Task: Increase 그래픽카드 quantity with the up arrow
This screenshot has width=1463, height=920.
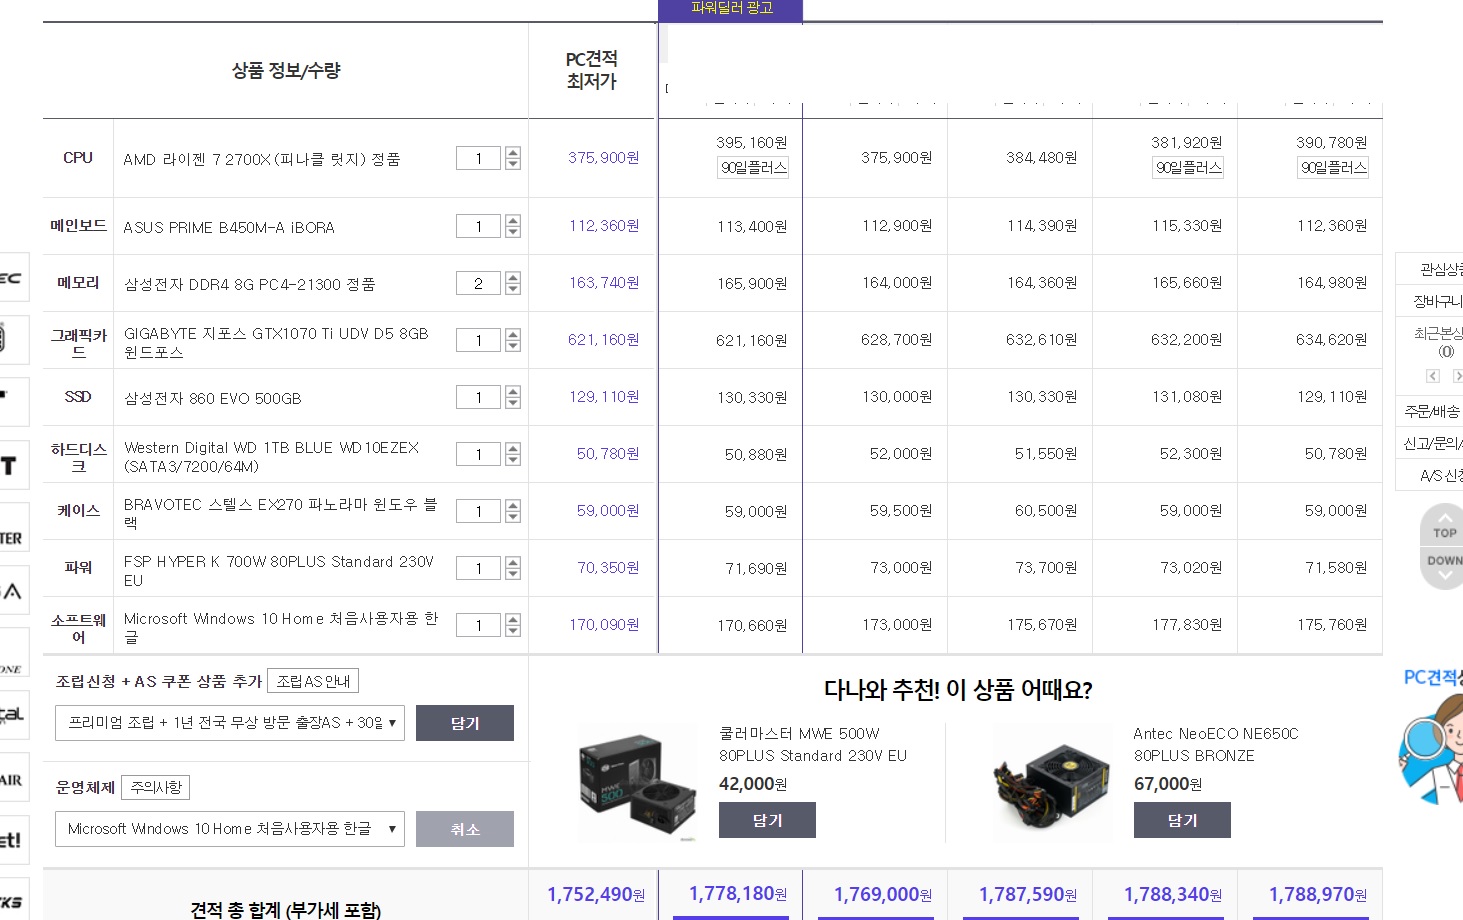Action: tap(513, 334)
